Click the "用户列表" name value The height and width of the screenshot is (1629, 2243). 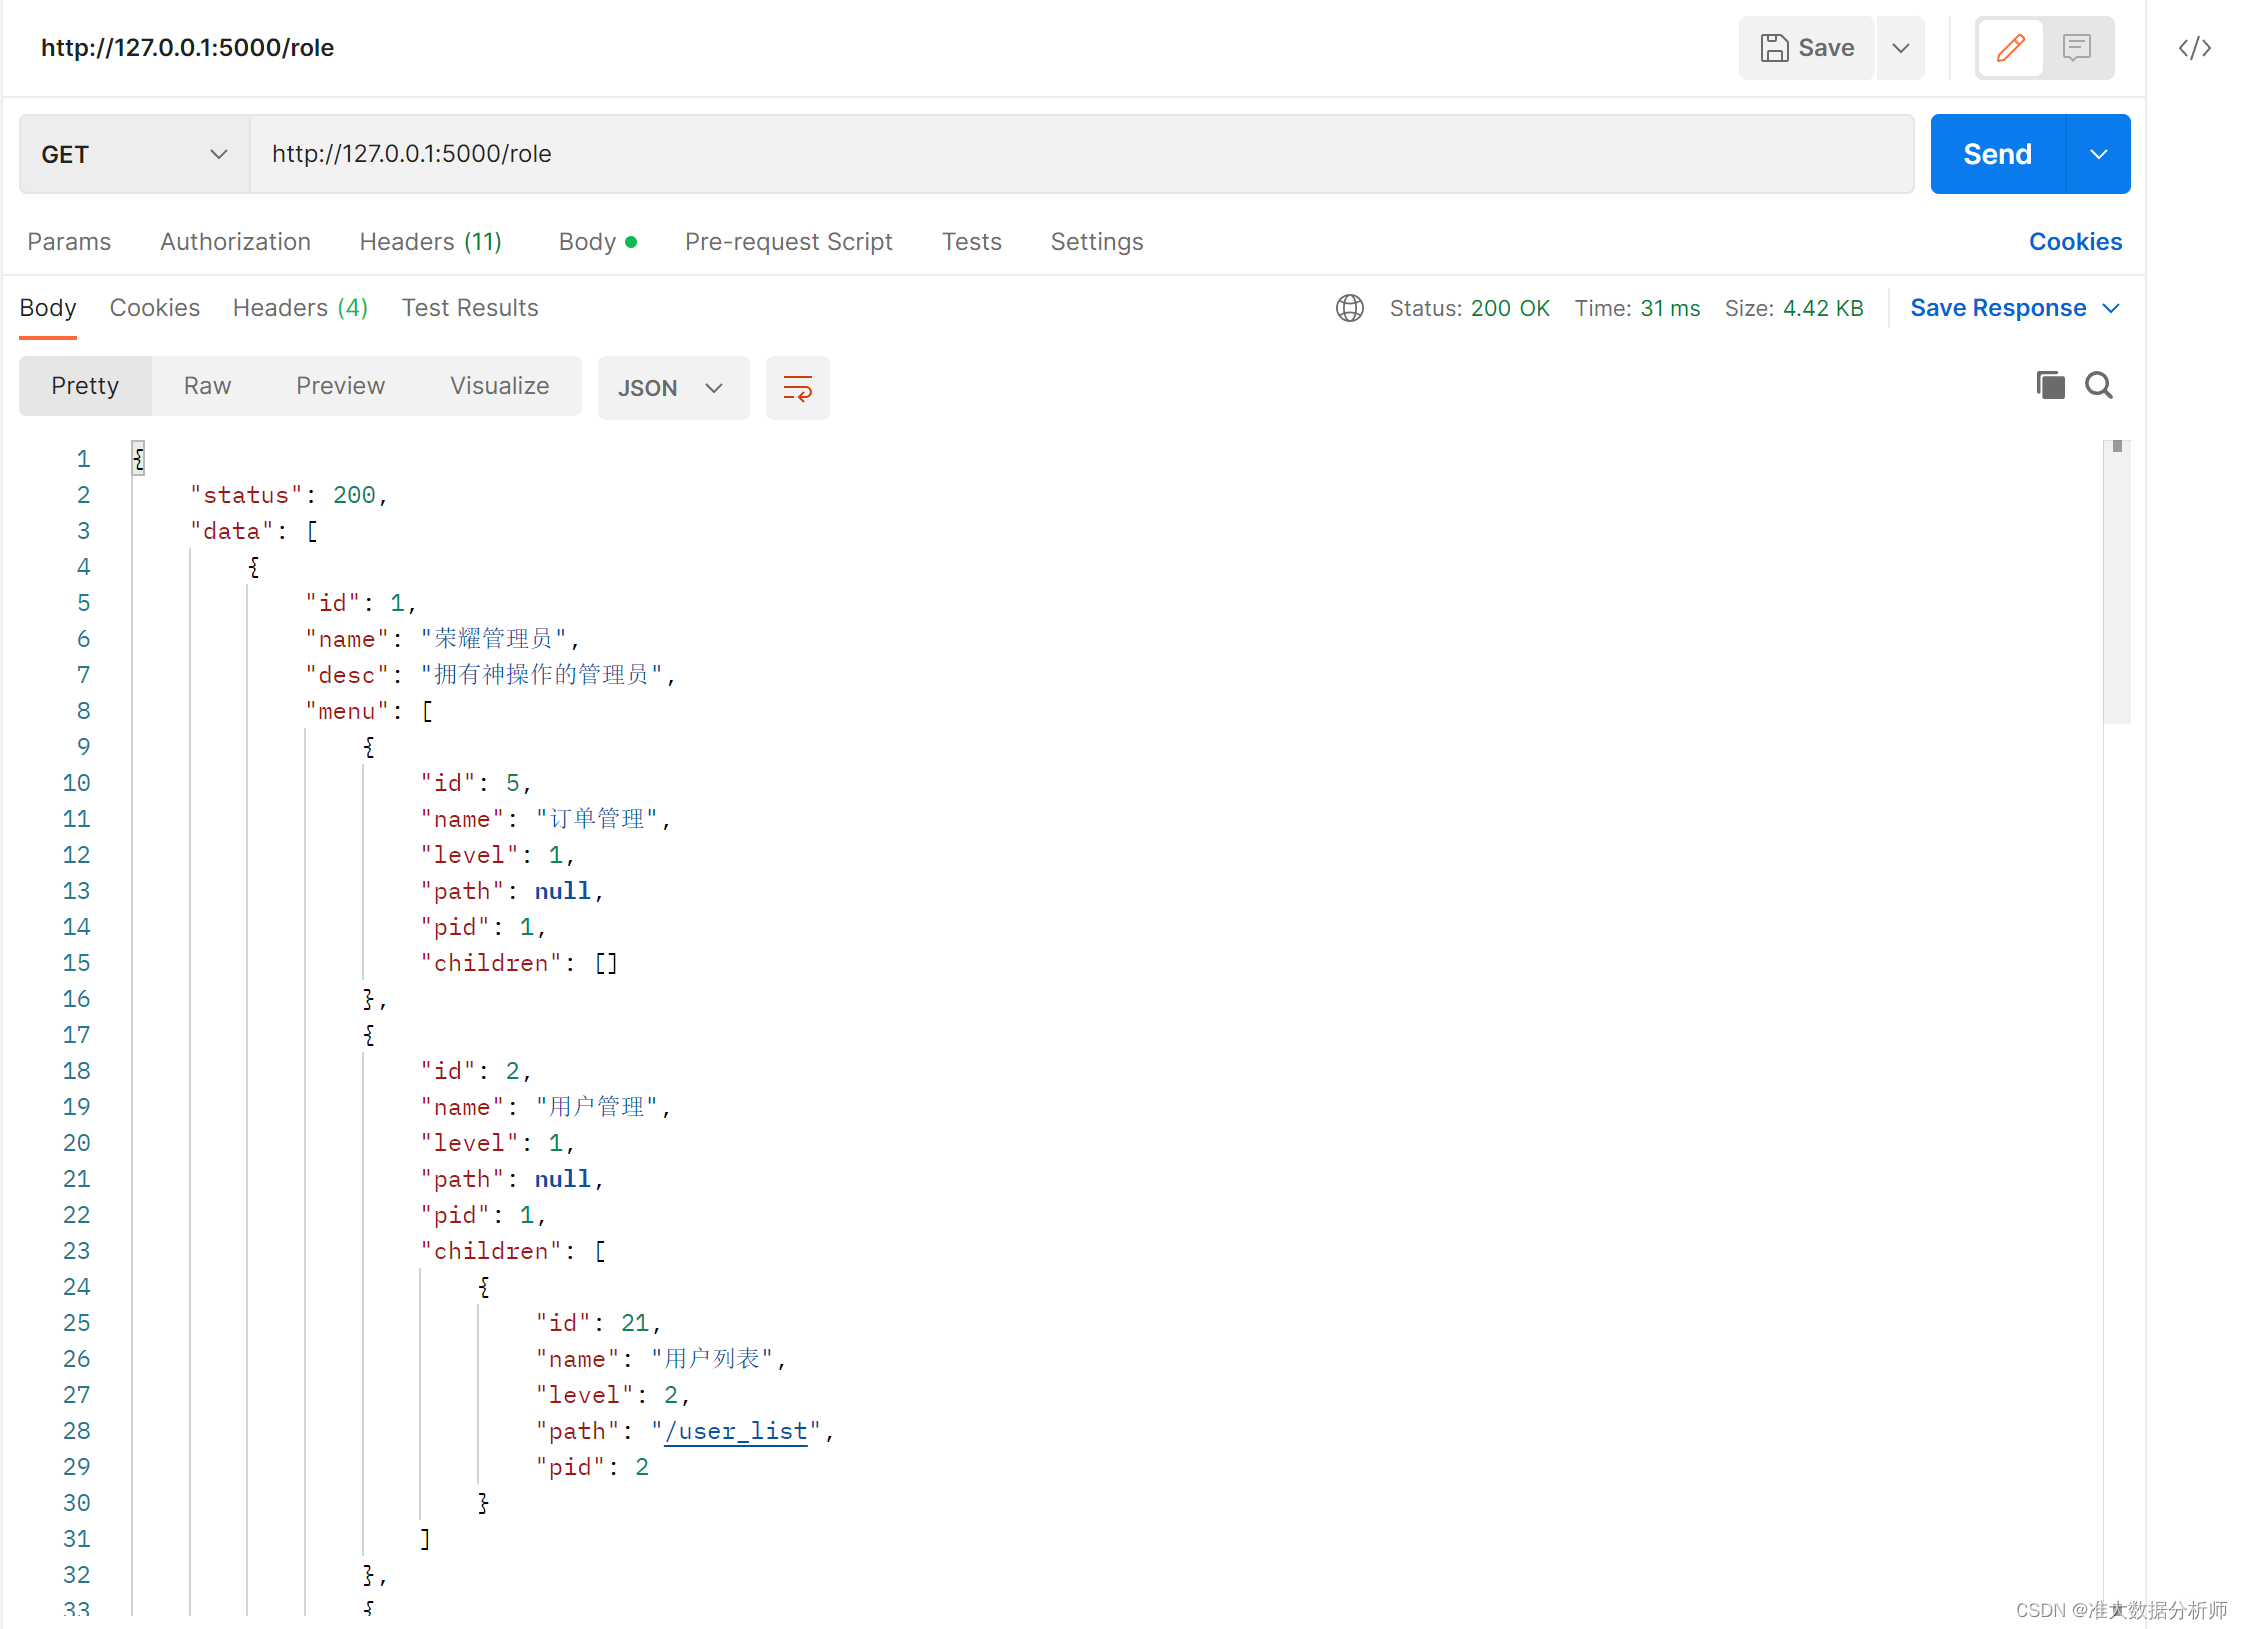pyautogui.click(x=712, y=1359)
